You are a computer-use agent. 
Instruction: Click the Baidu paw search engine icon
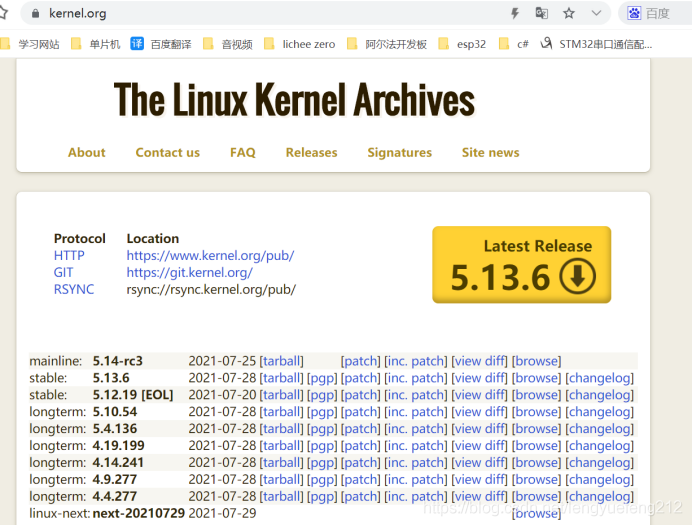click(x=634, y=13)
